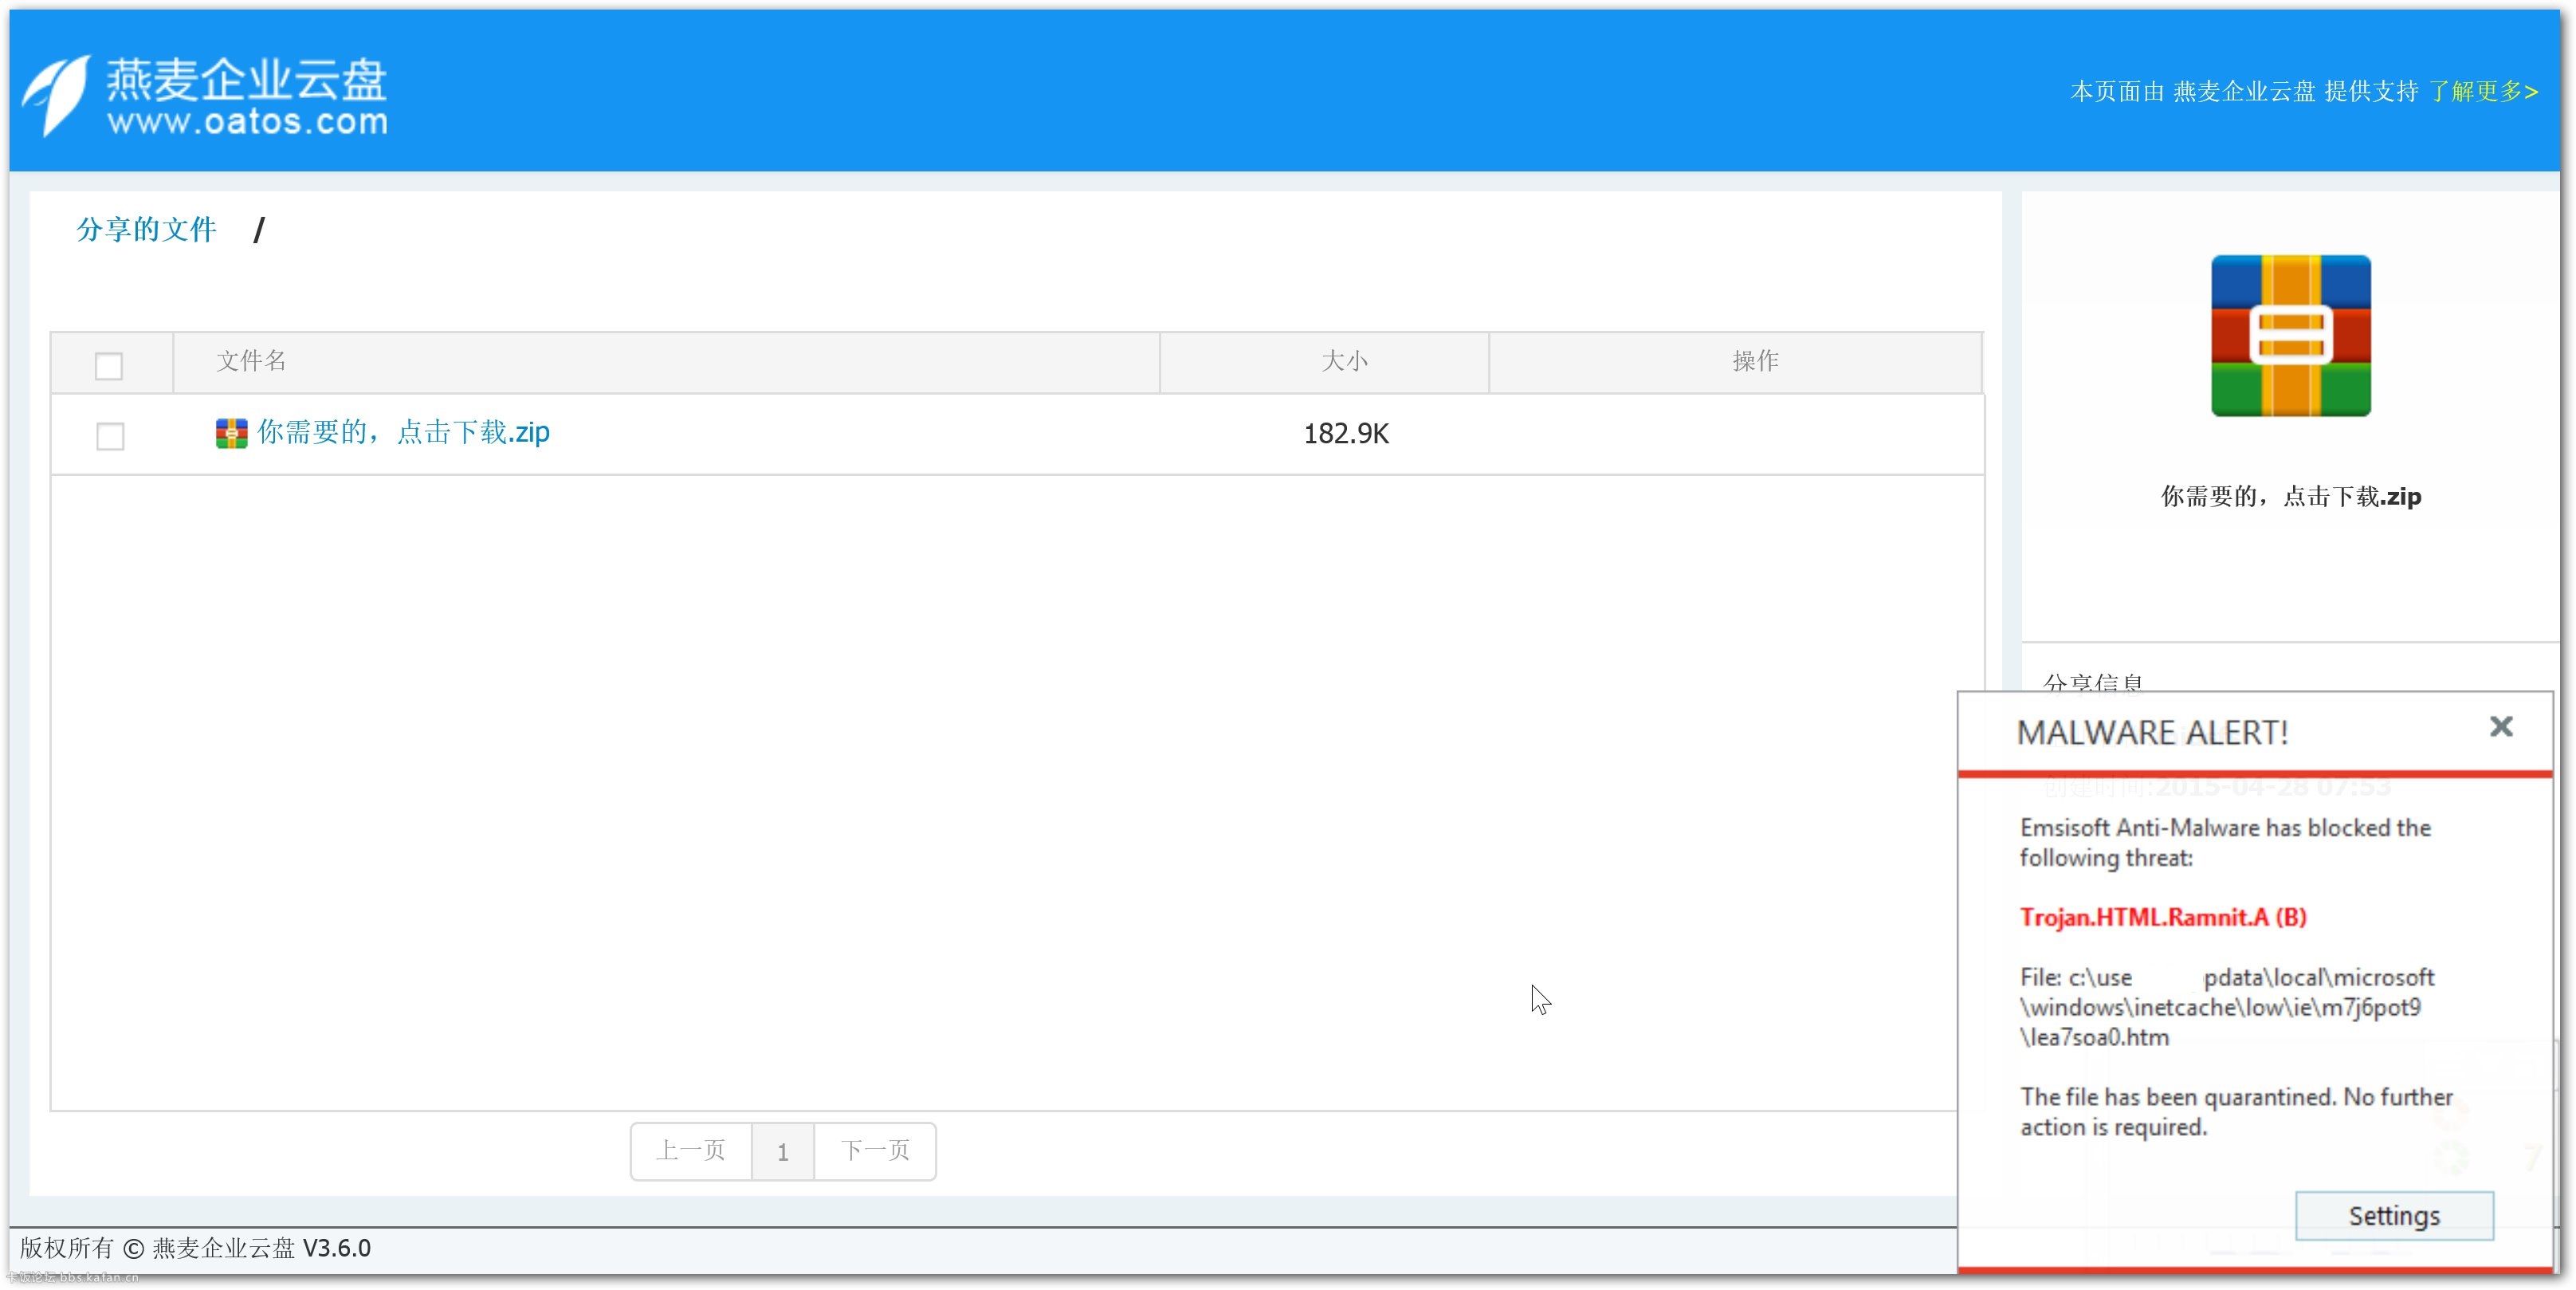2576x1290 pixels.
Task: Click the 上一页 previous page button
Action: (x=691, y=1151)
